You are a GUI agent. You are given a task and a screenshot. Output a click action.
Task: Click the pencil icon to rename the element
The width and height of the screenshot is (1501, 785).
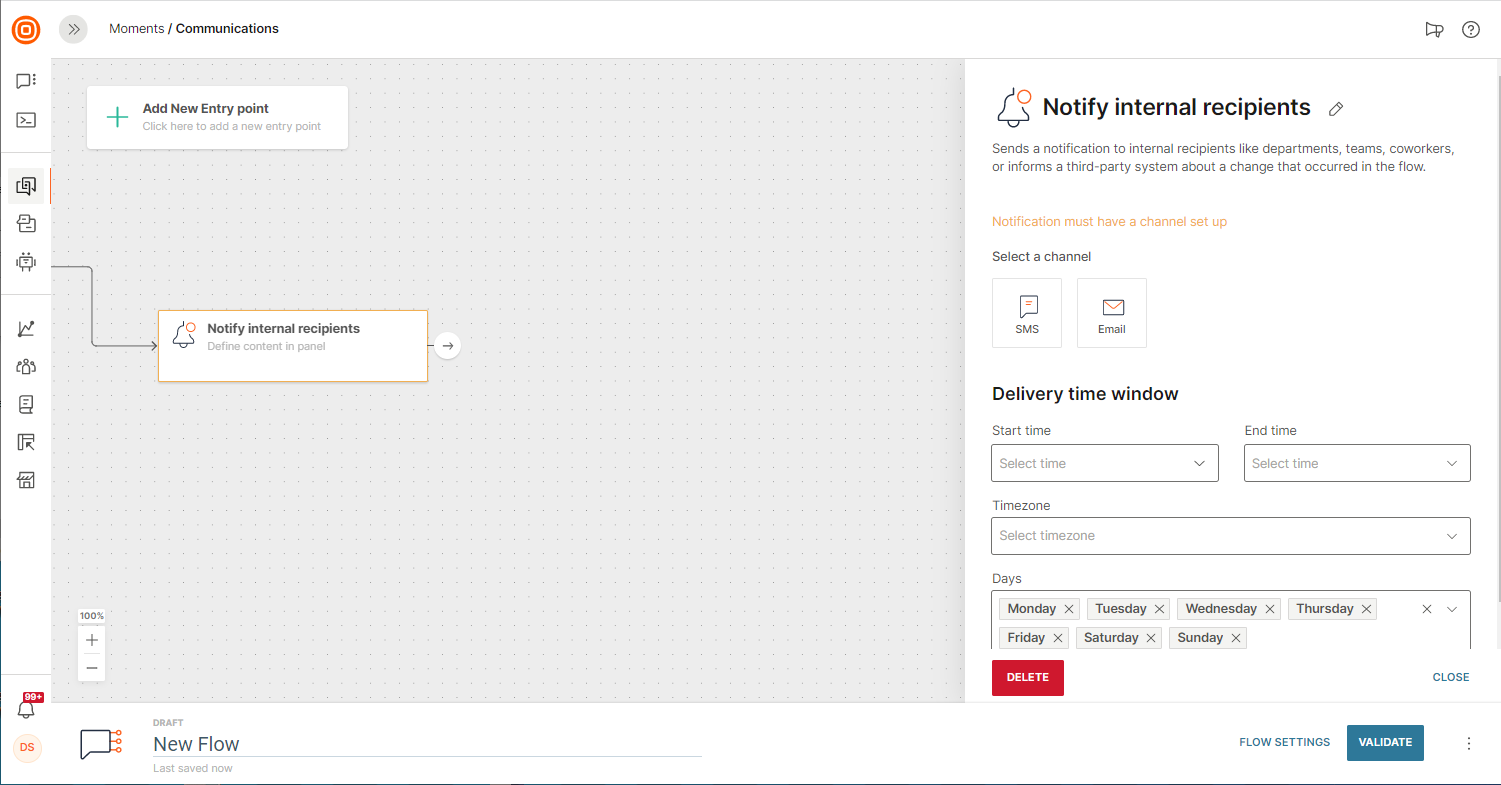click(x=1336, y=109)
